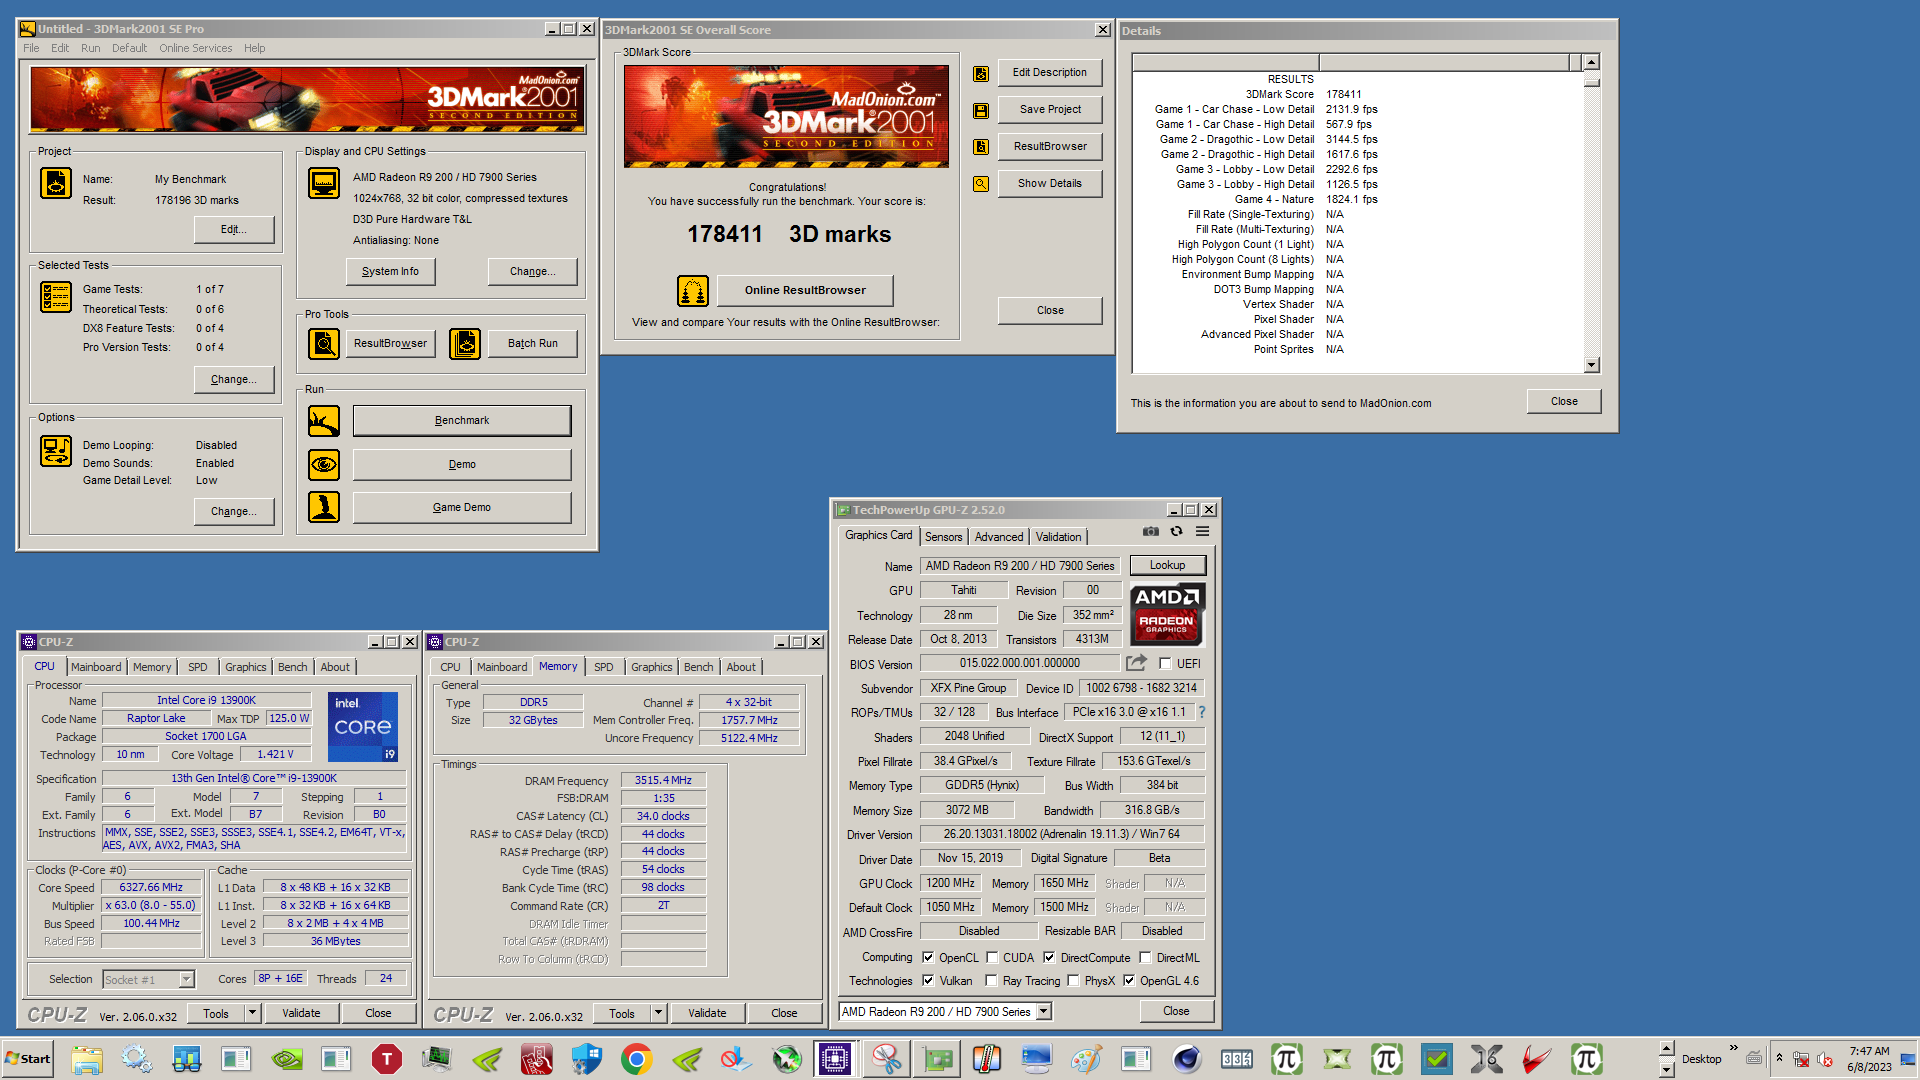Image resolution: width=1920 pixels, height=1080 pixels.
Task: Switch to Sensors tab in GPU-Z
Action: (x=943, y=537)
